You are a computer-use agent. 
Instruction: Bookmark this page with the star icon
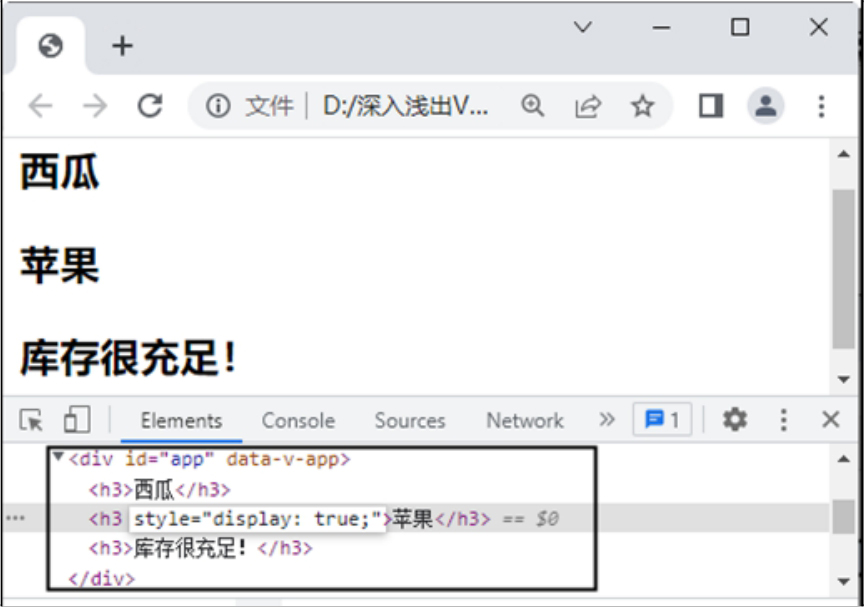click(x=642, y=105)
